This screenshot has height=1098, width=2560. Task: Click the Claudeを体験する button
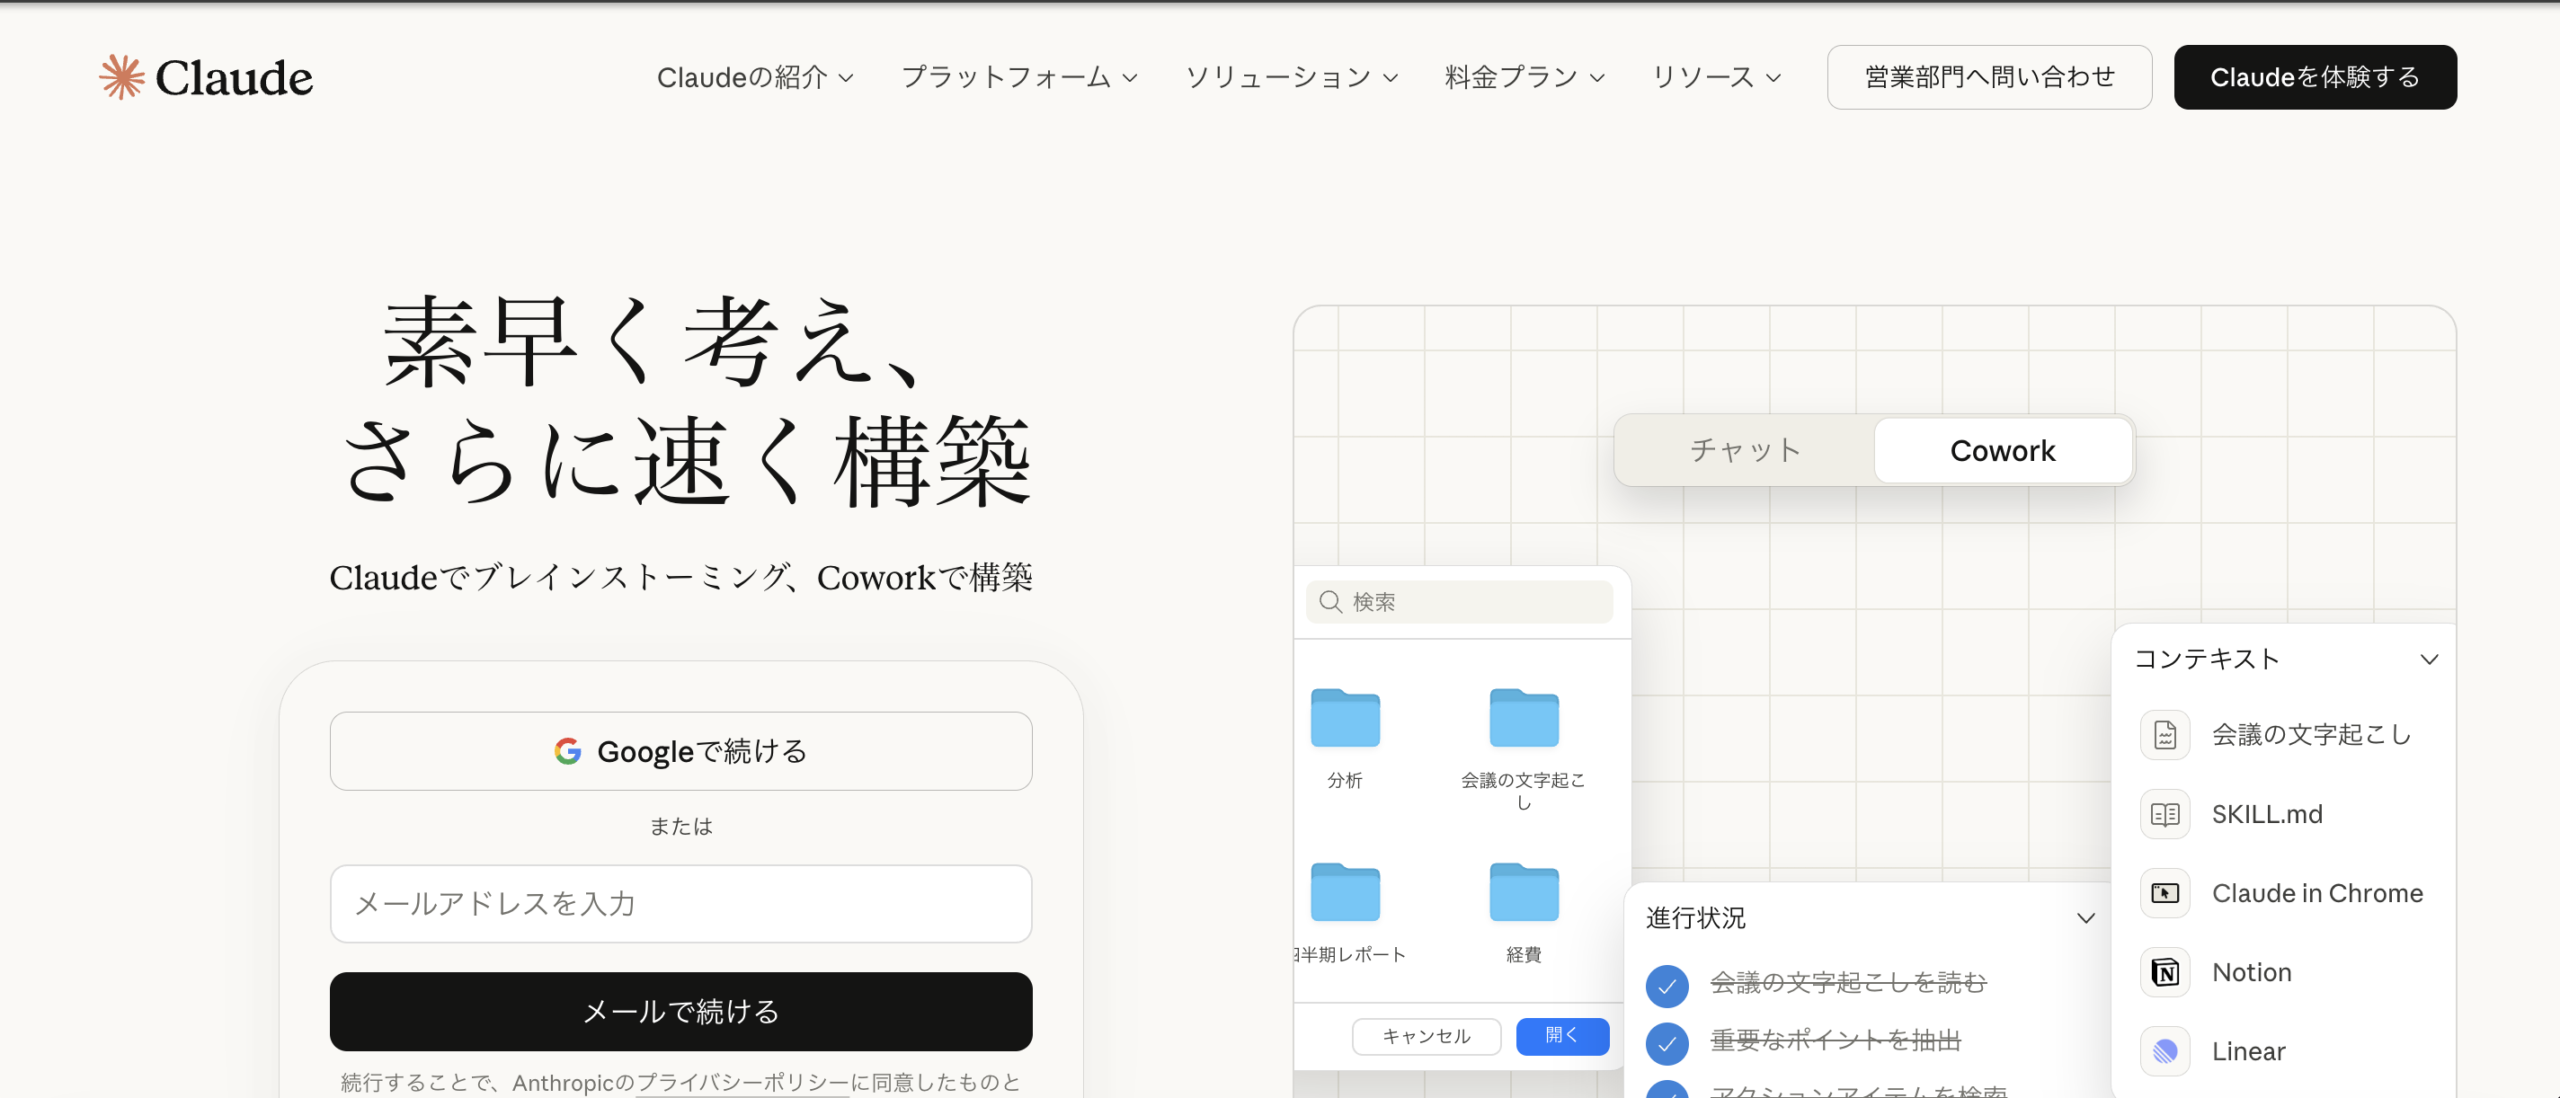click(2314, 76)
